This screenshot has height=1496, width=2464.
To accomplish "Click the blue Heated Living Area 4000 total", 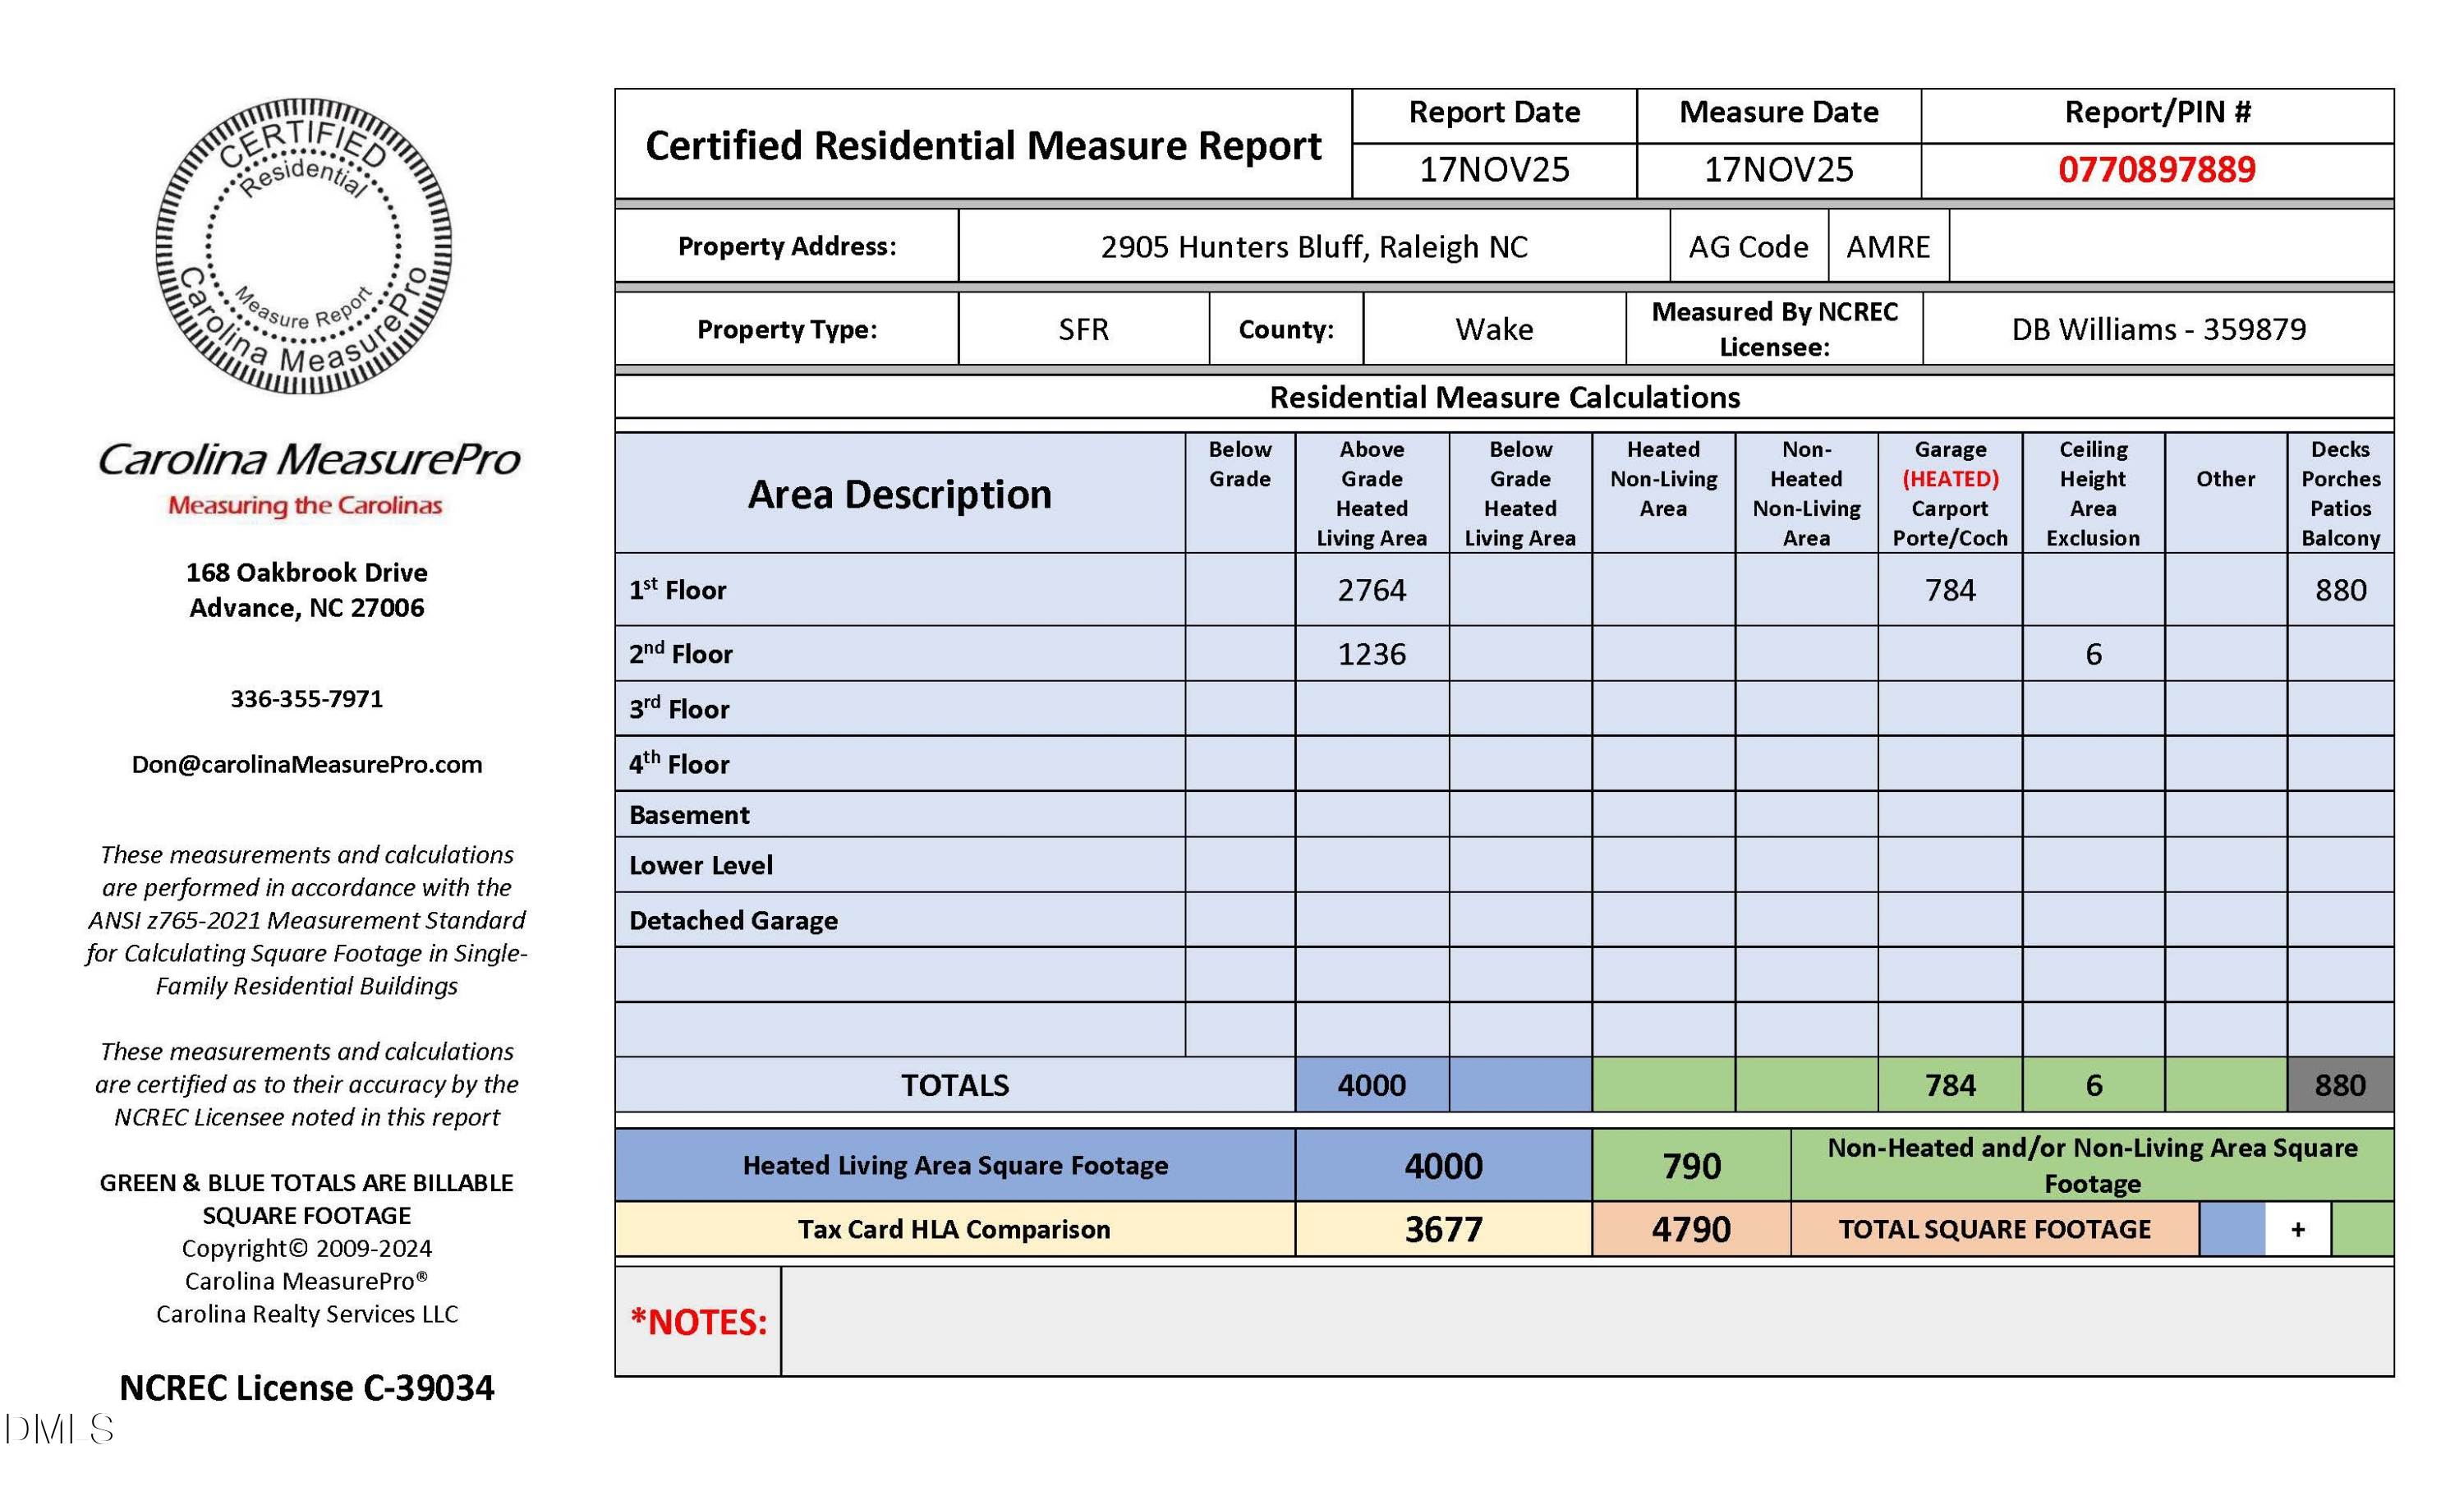I will point(1442,1166).
